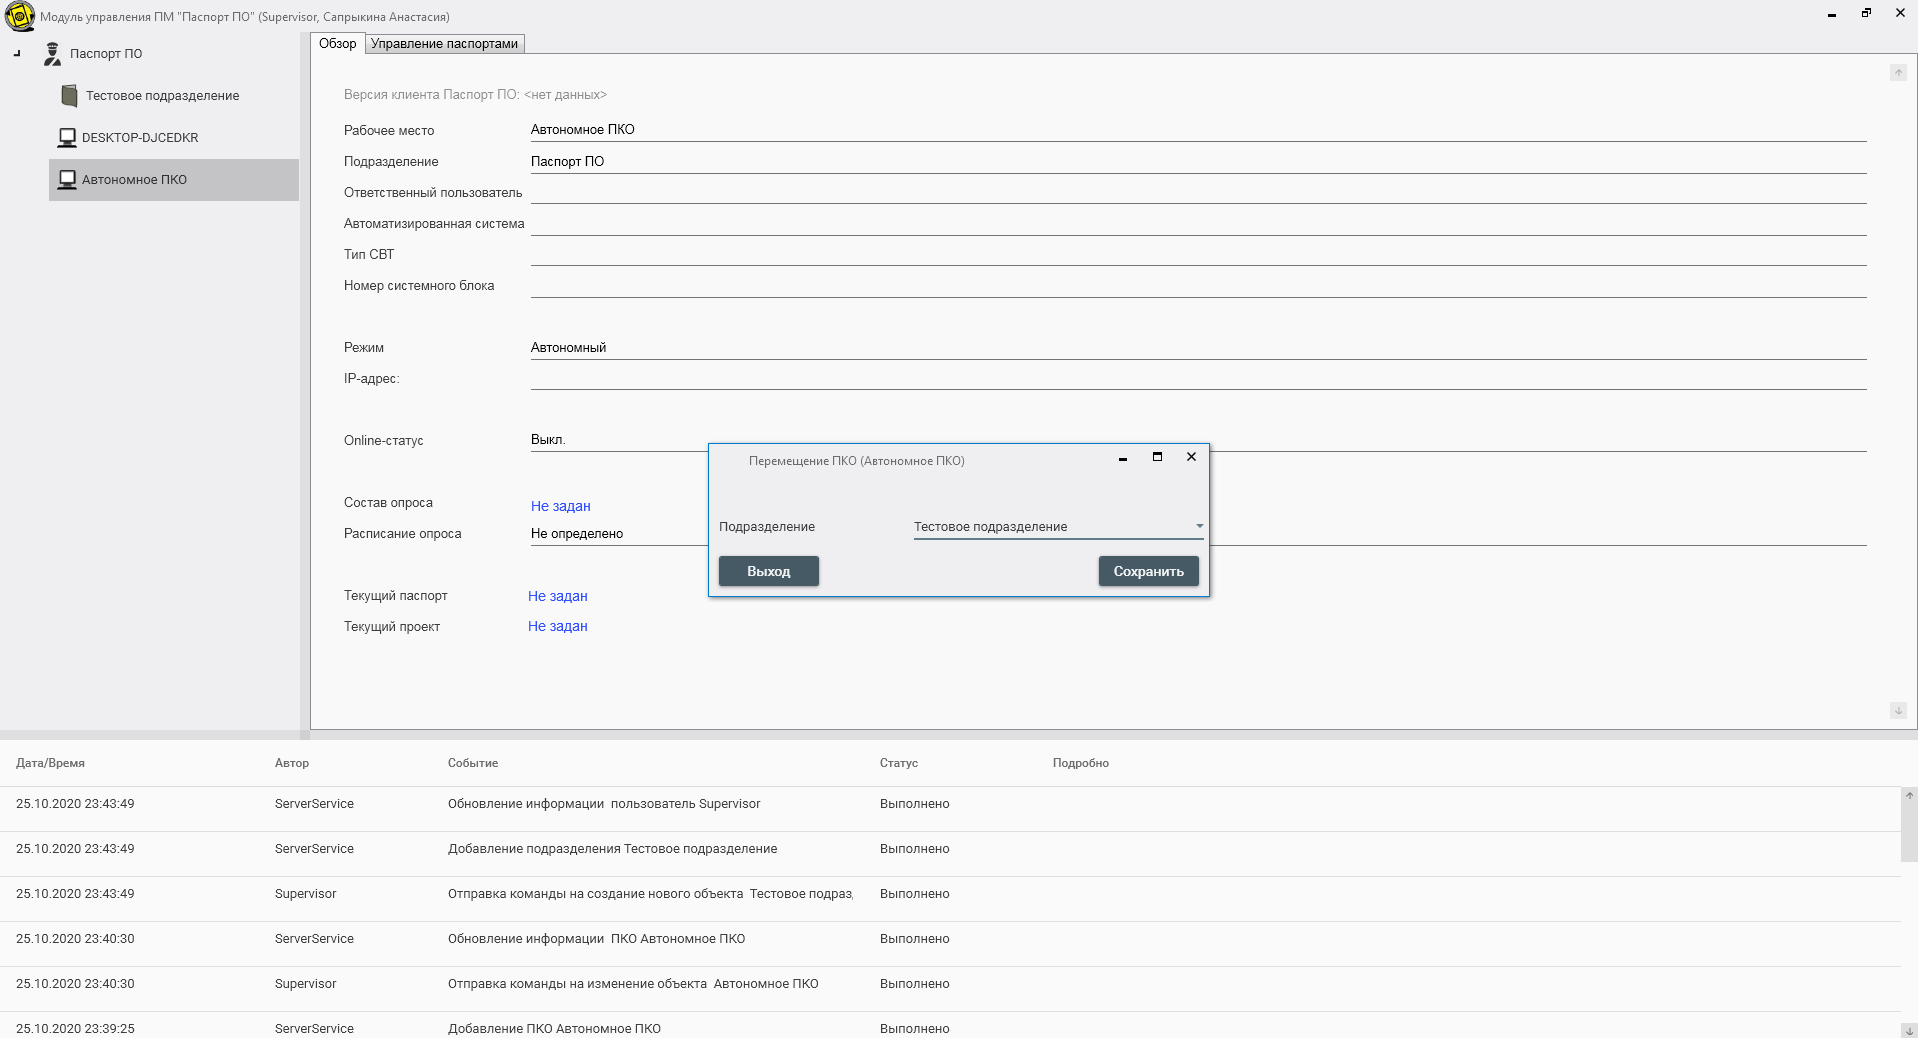The image size is (1918, 1038).
Task: Click the Подробно column header
Action: tap(1081, 763)
